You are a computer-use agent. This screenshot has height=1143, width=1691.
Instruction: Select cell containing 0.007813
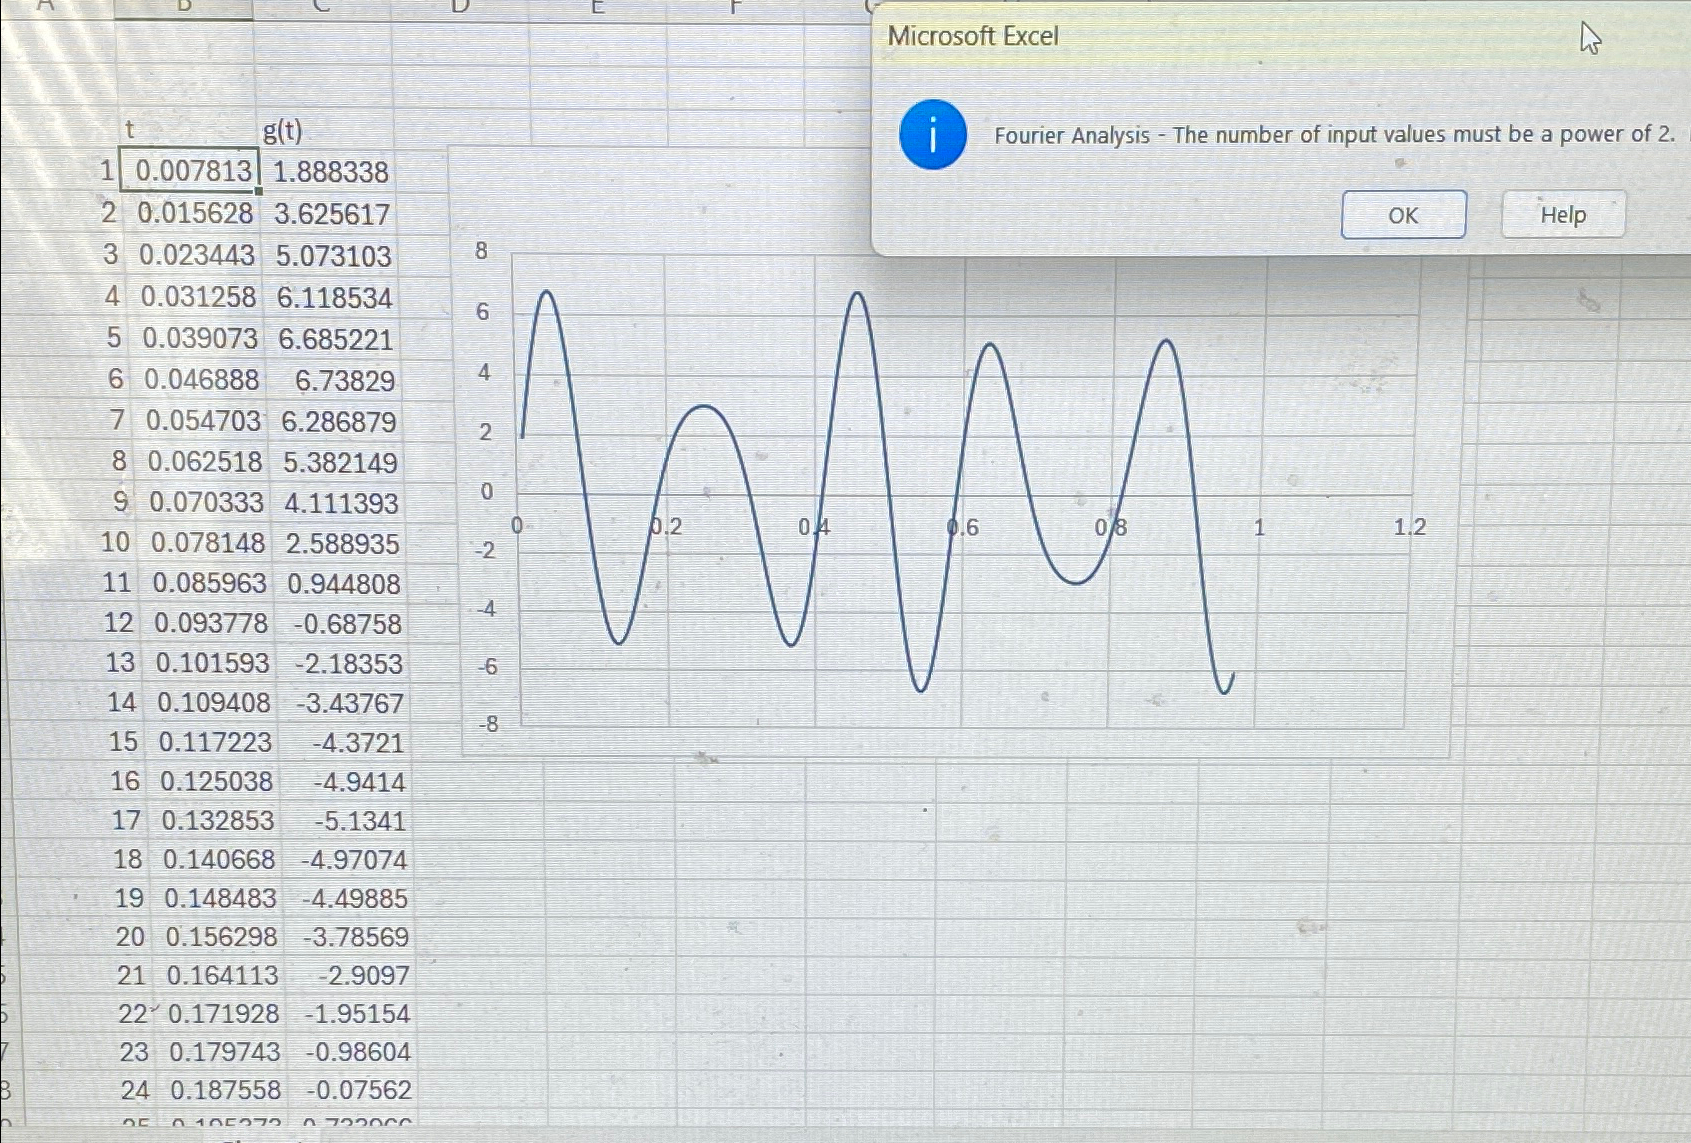click(191, 170)
